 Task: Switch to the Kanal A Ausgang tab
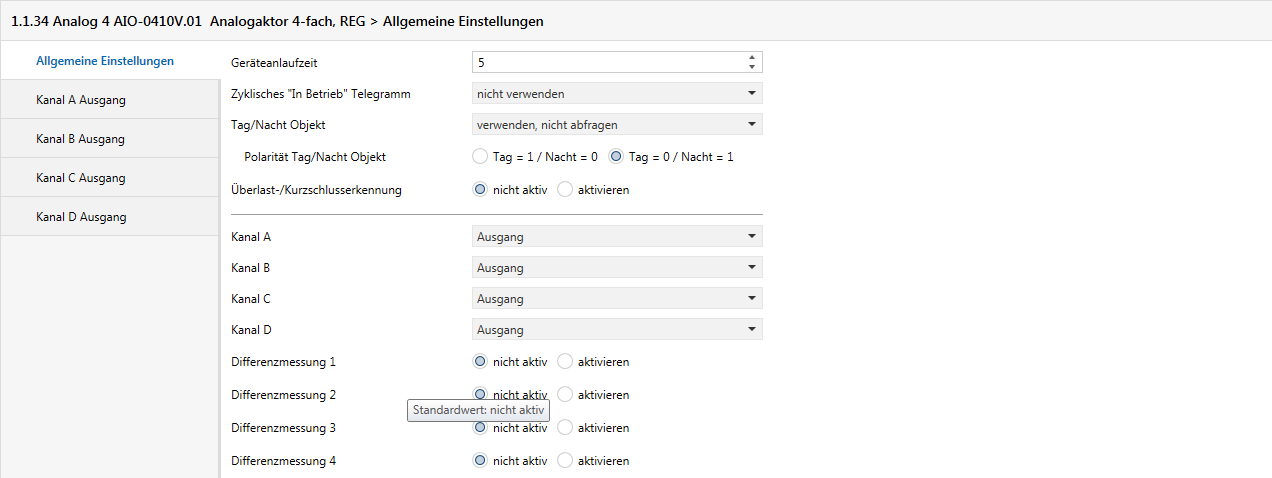click(80, 100)
